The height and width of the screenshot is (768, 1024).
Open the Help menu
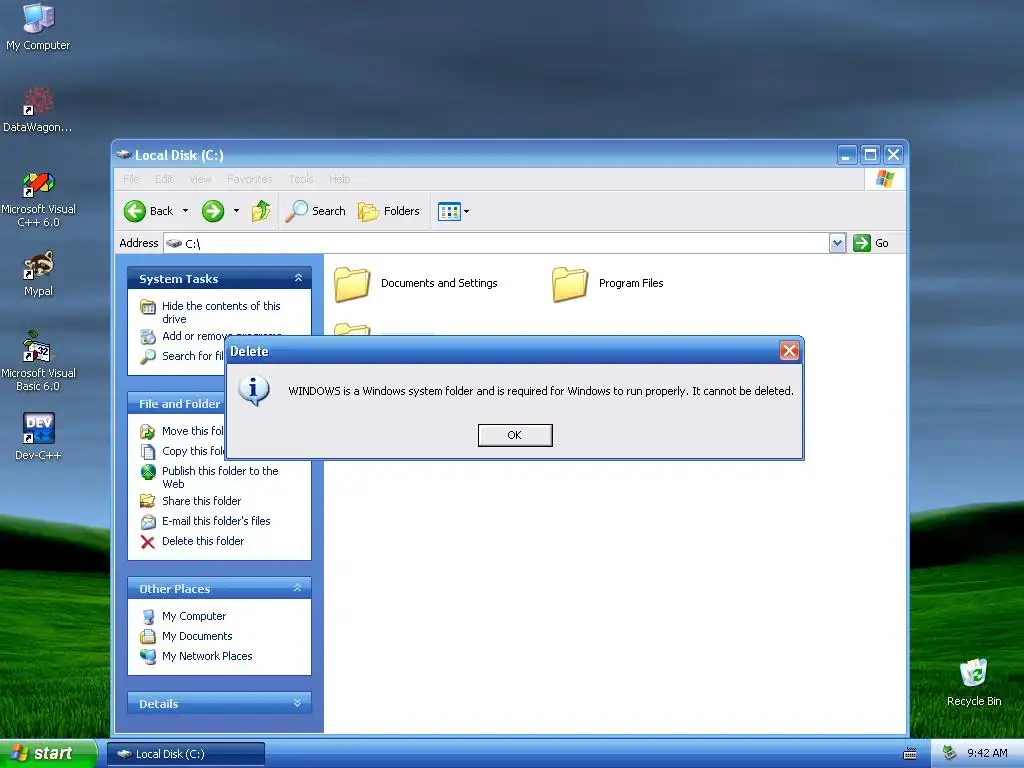tap(339, 179)
